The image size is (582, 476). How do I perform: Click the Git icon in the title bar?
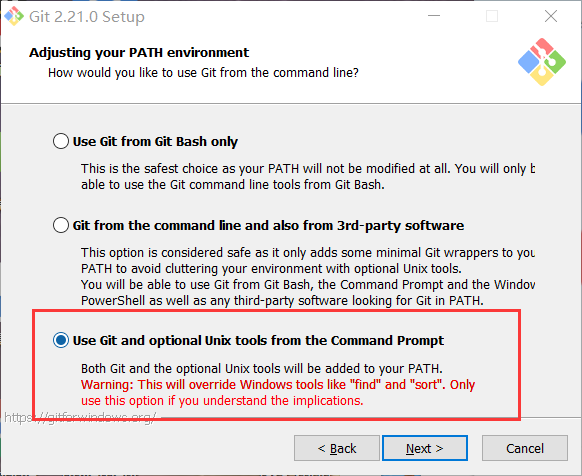(x=14, y=16)
